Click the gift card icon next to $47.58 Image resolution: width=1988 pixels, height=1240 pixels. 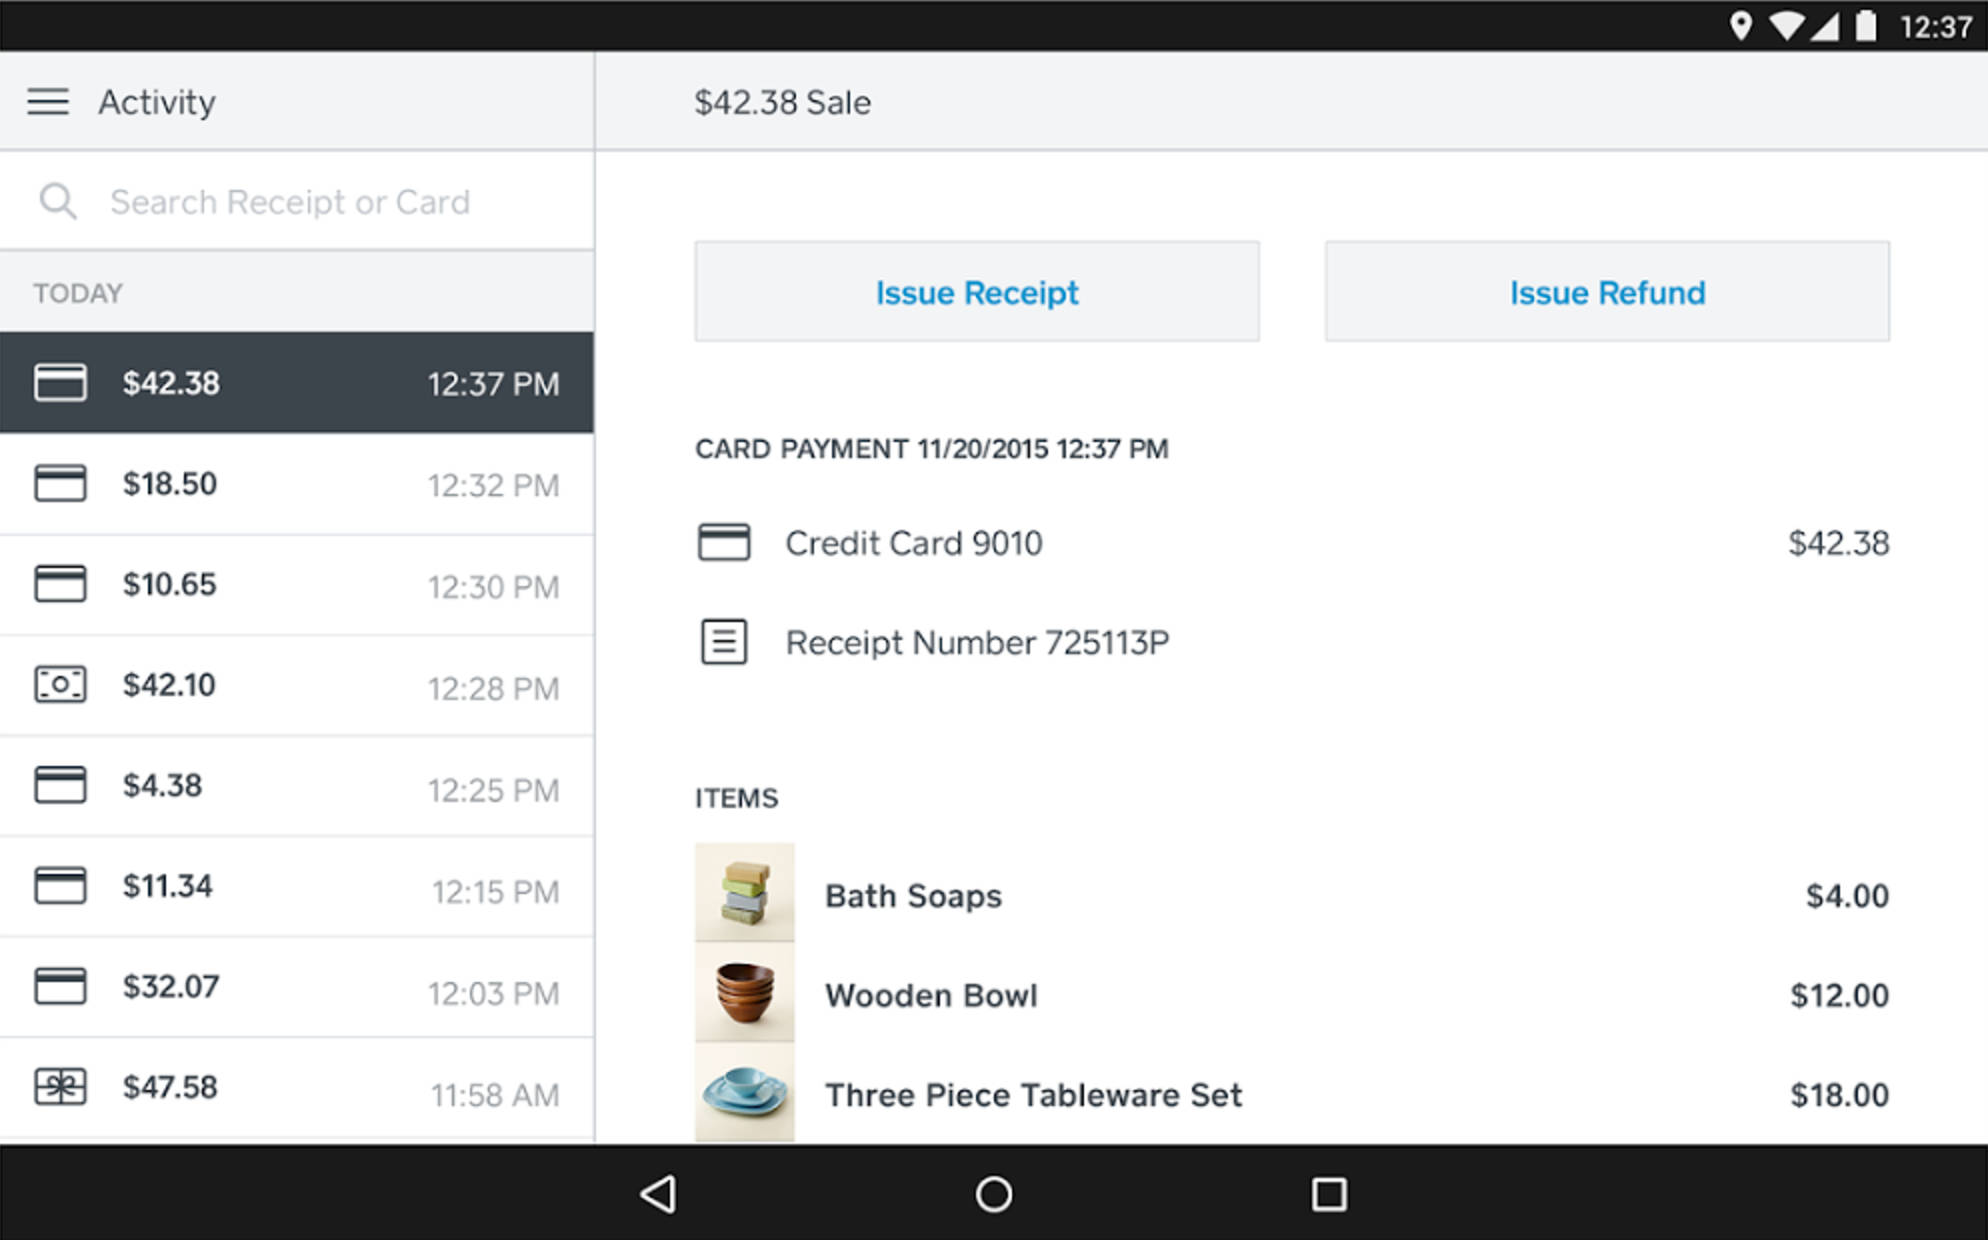point(60,1086)
